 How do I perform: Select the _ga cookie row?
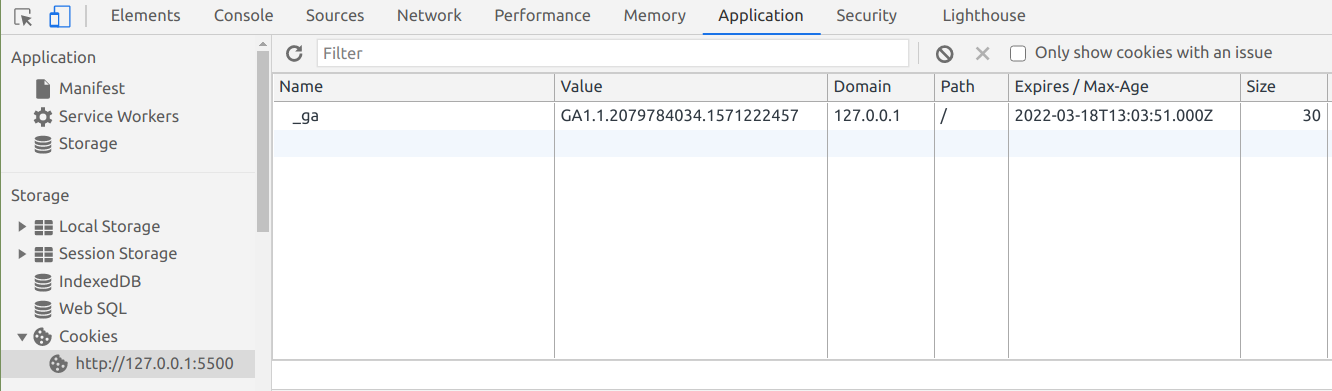tap(800, 116)
